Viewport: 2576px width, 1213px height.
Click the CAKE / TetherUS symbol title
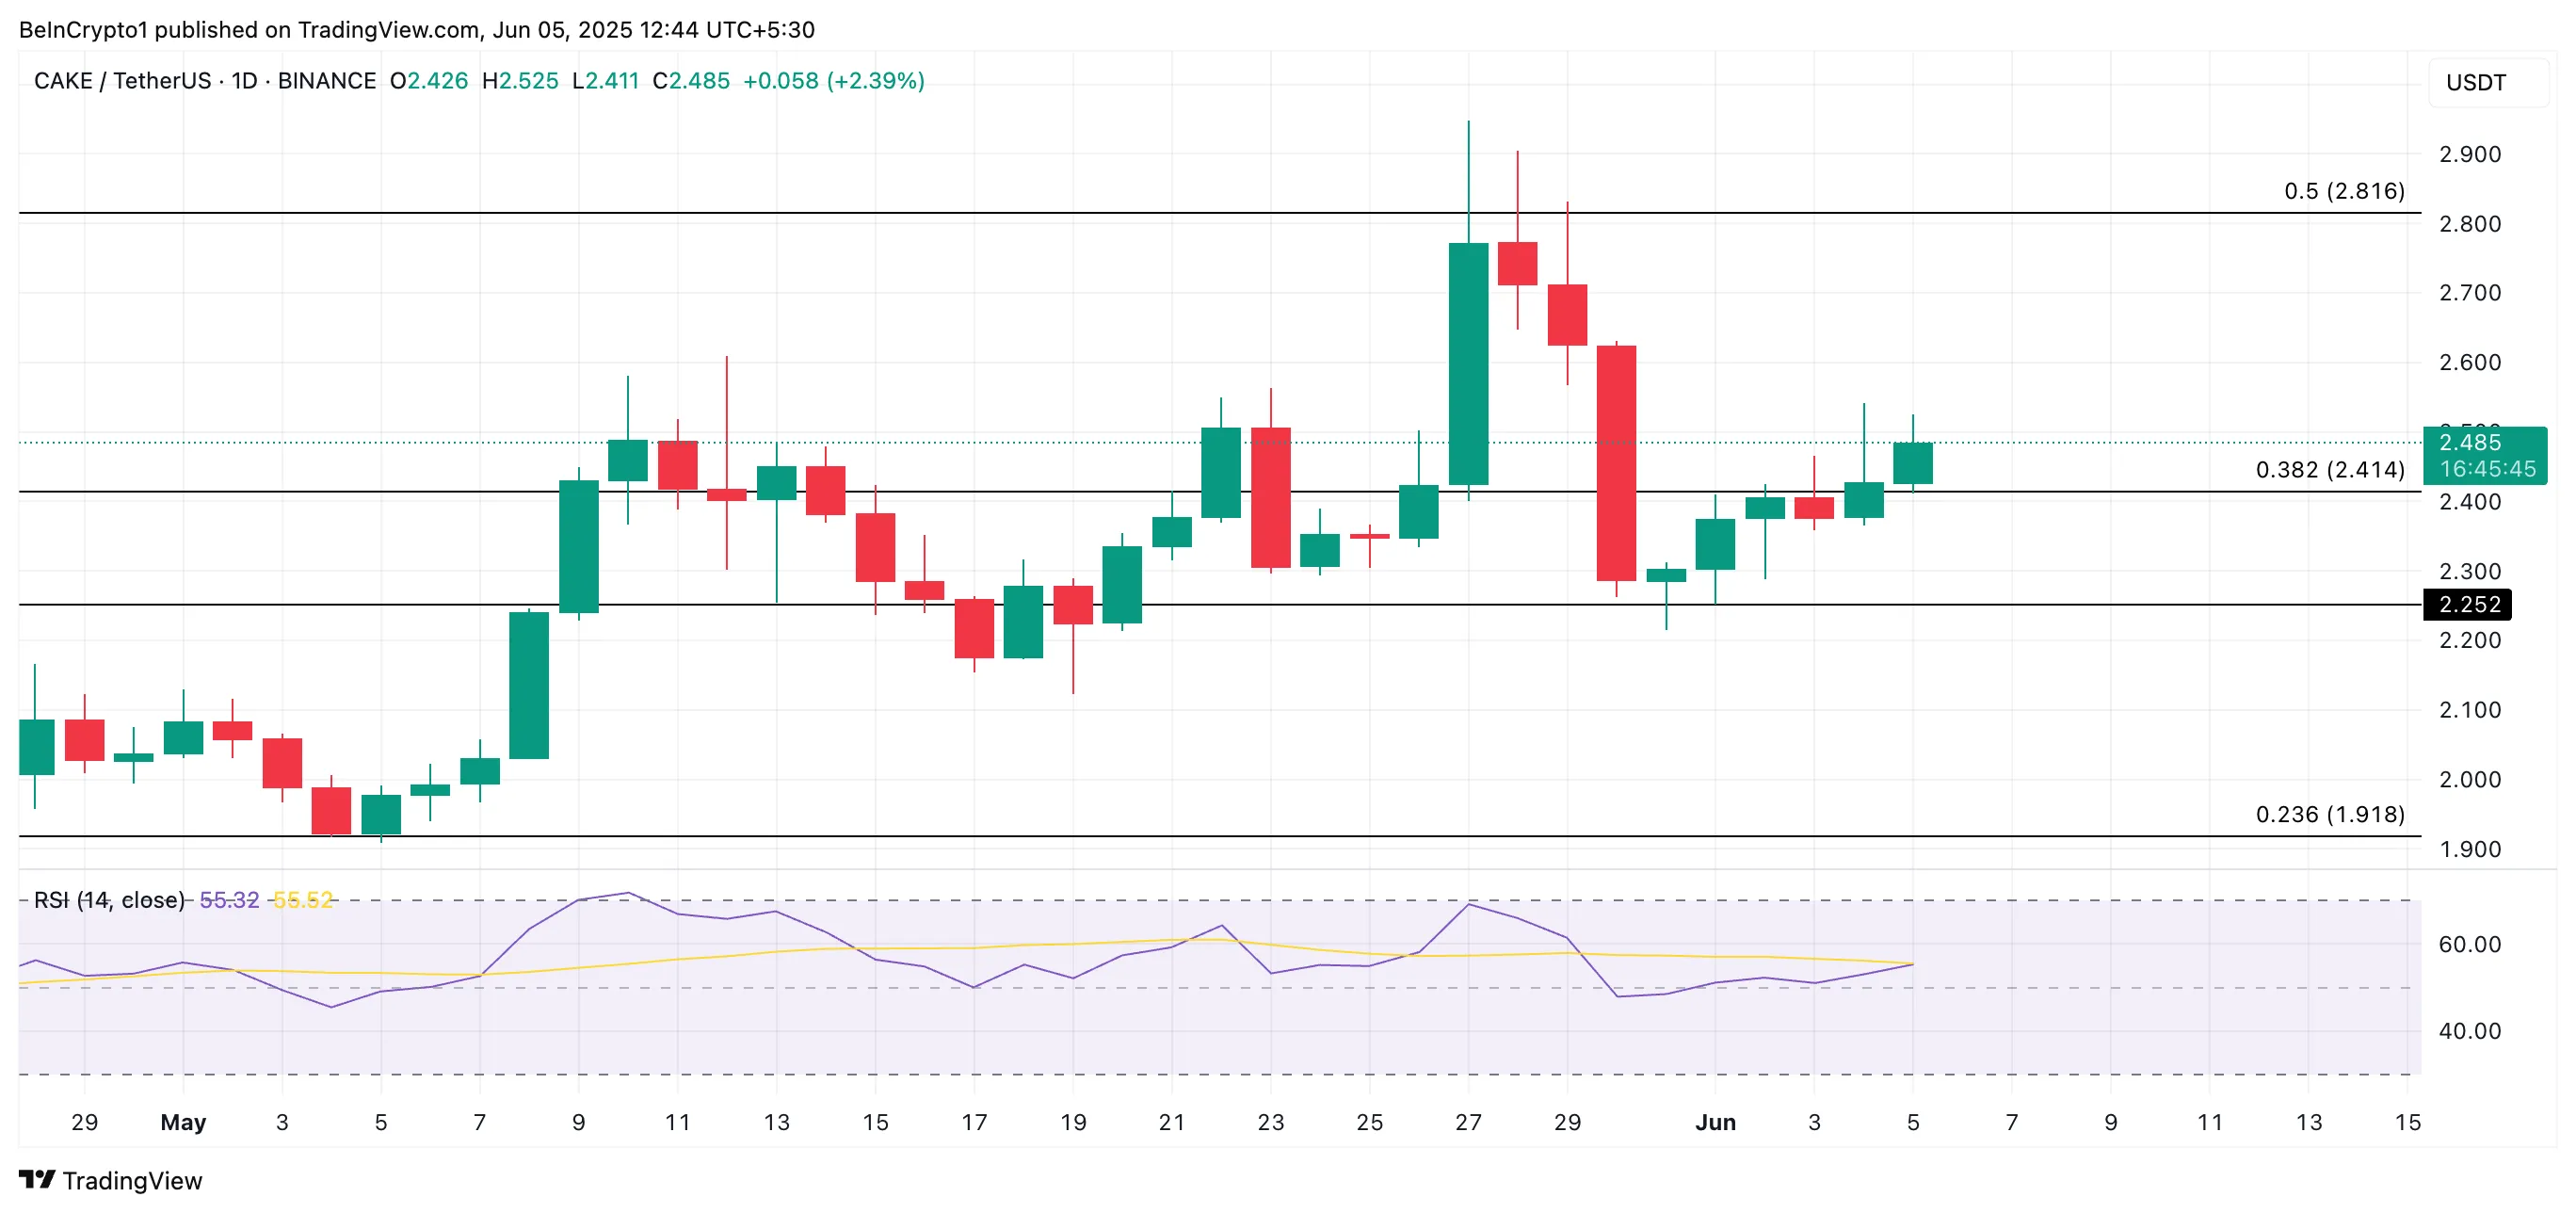pyautogui.click(x=122, y=81)
